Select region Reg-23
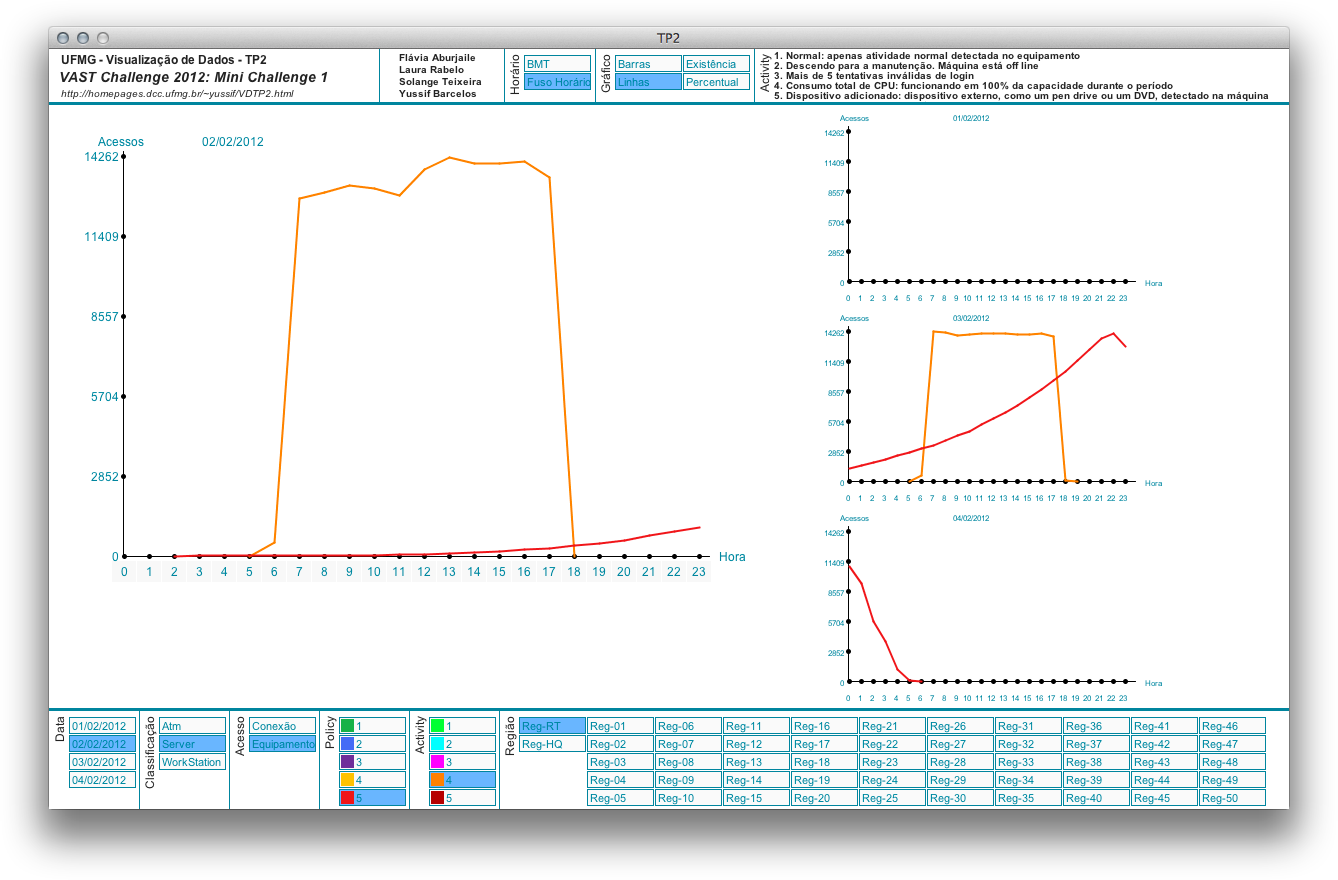 pyautogui.click(x=892, y=762)
